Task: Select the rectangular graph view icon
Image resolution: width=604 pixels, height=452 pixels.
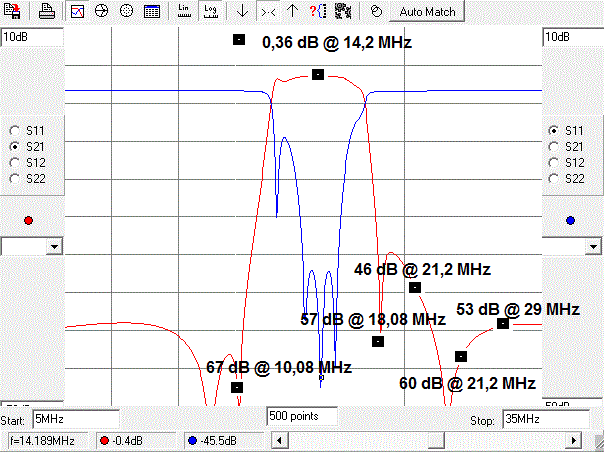Action: coord(77,12)
